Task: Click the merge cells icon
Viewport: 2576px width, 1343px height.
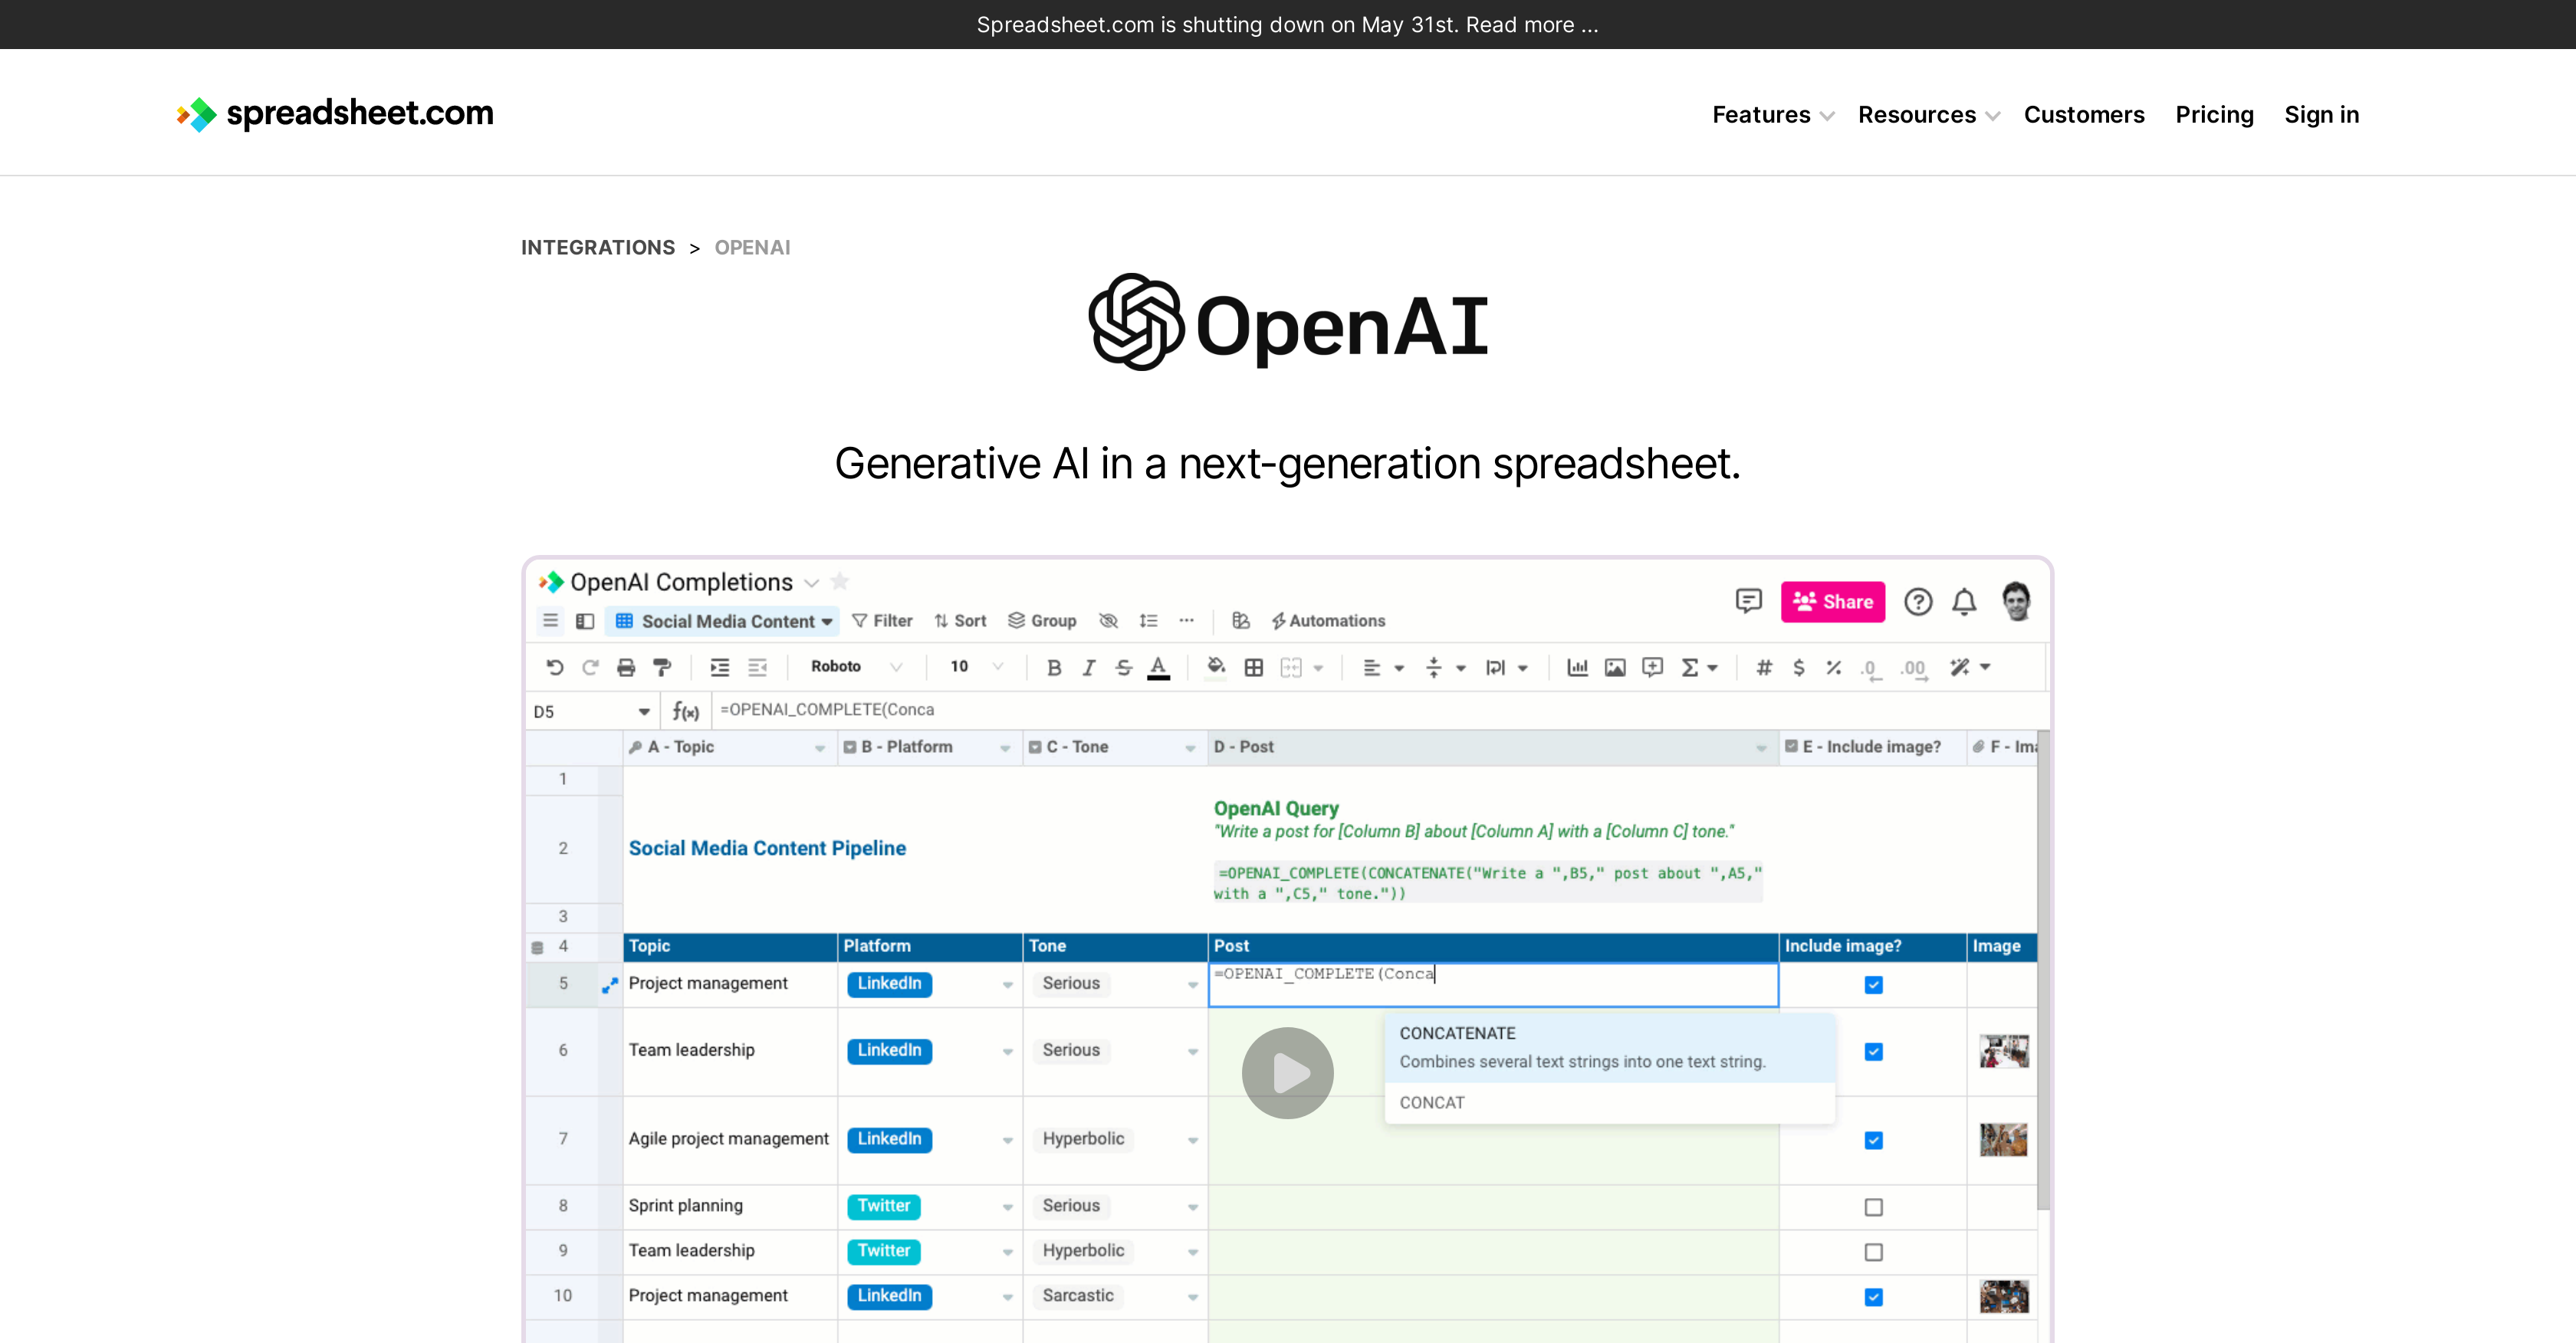Action: click(x=1291, y=668)
